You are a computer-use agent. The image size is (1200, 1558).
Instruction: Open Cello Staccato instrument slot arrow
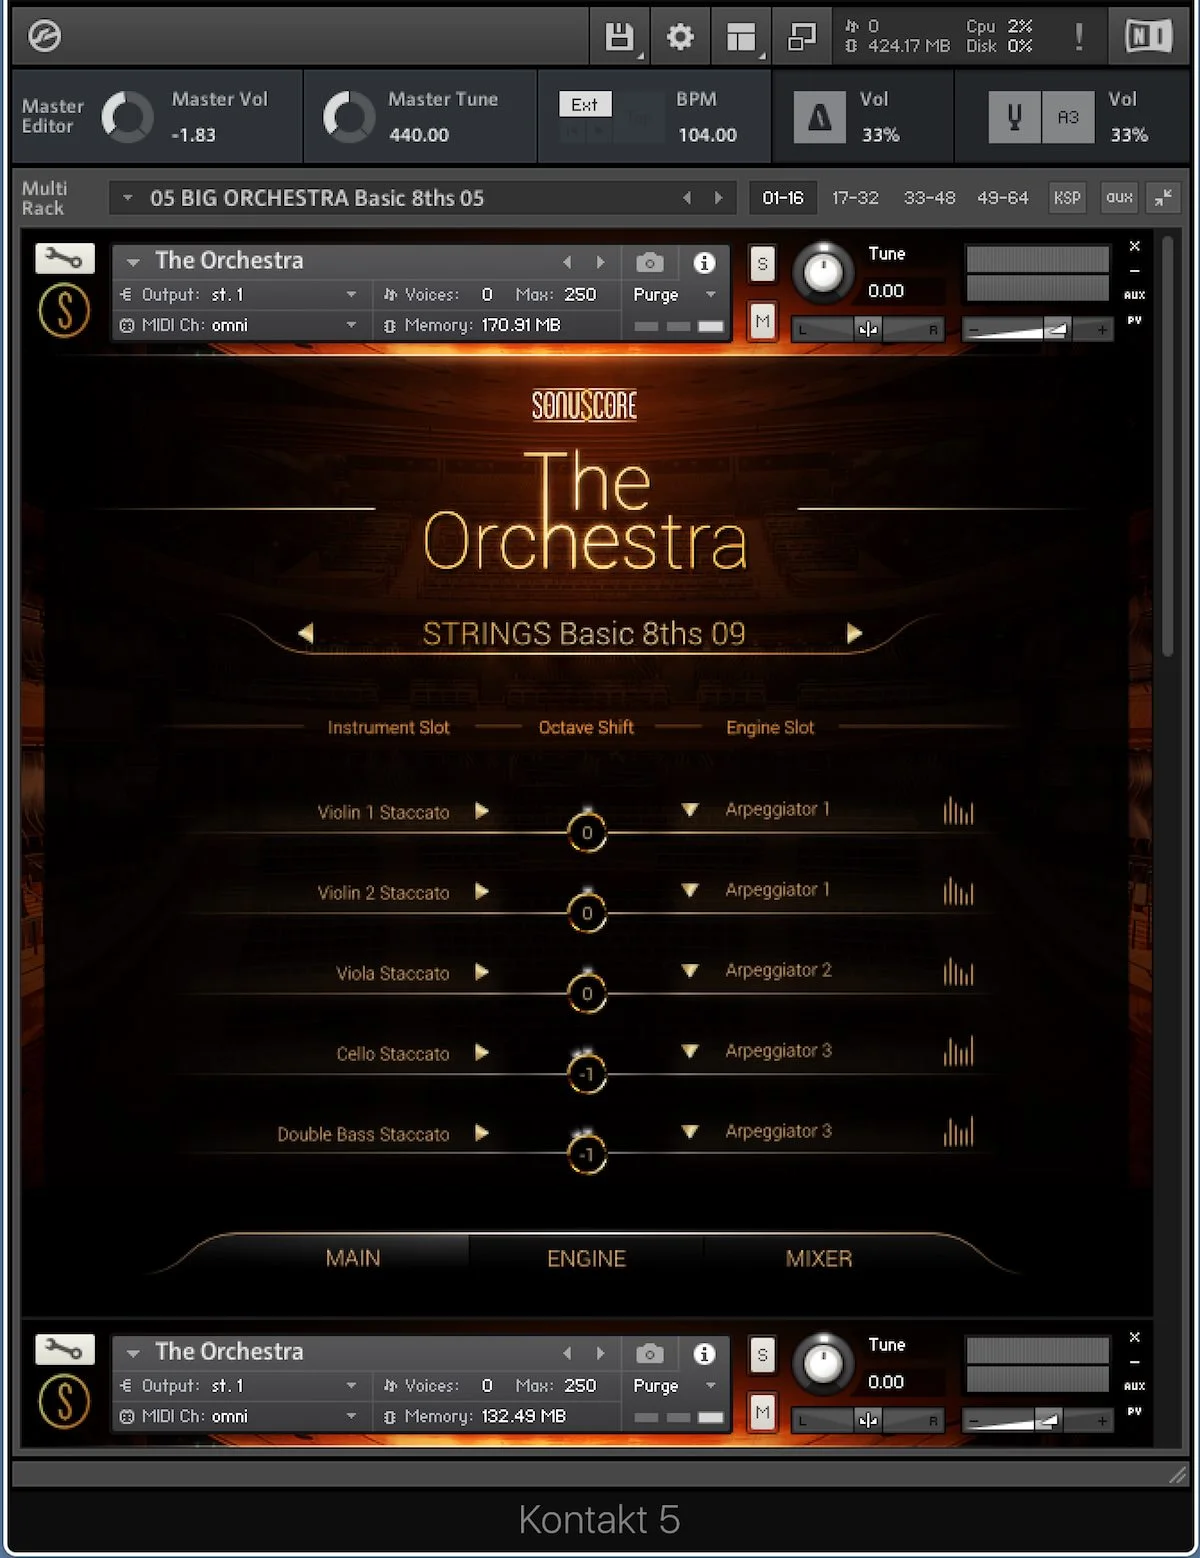click(x=482, y=1052)
